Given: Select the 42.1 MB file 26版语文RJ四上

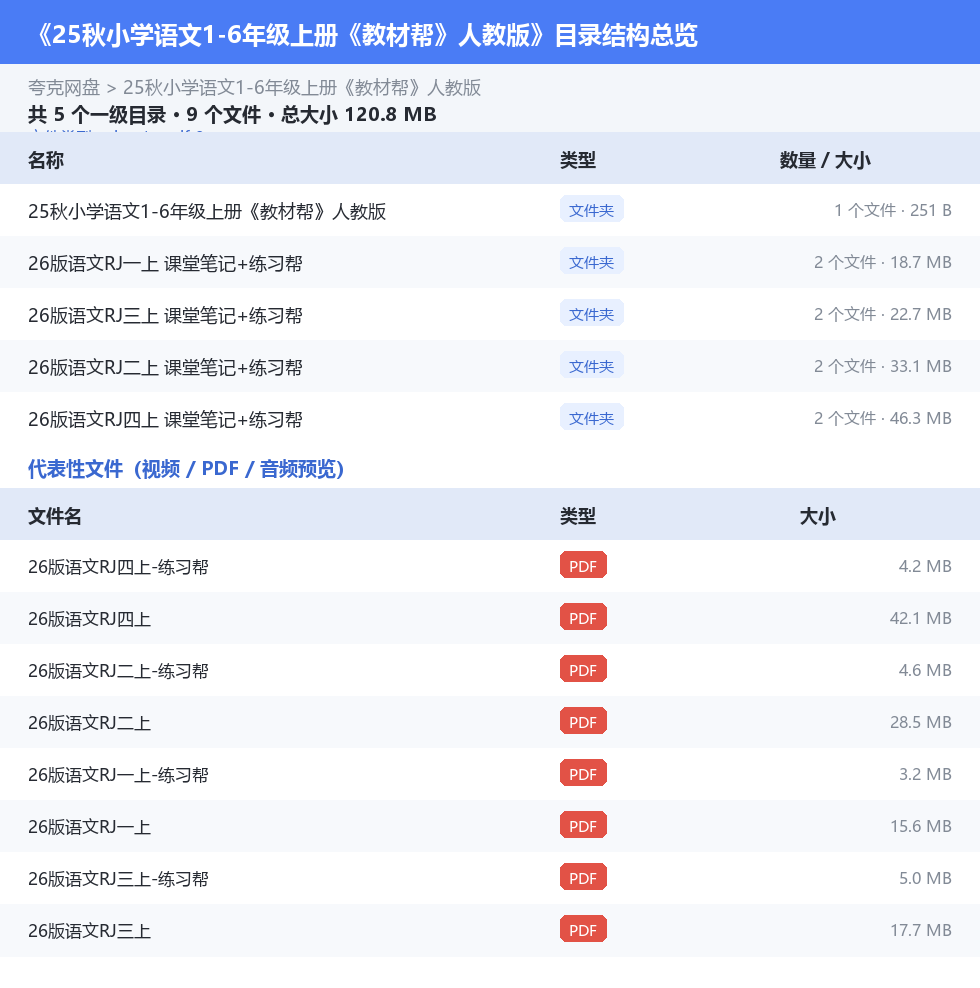Looking at the screenshot, I should 490,618.
